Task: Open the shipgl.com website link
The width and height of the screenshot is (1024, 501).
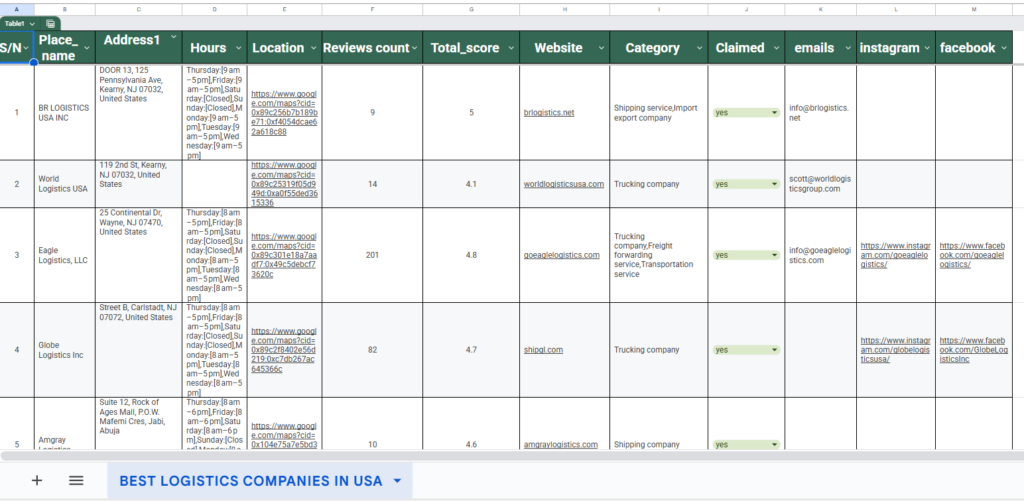Action: tap(543, 349)
